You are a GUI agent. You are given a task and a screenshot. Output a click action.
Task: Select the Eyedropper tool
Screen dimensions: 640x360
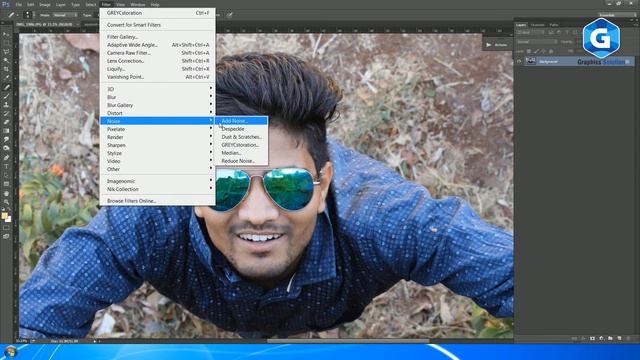click(6, 78)
